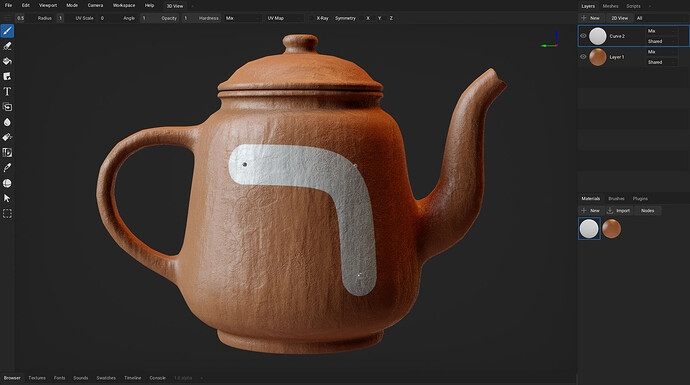
Task: Switch to the Scripts tab
Action: point(633,6)
